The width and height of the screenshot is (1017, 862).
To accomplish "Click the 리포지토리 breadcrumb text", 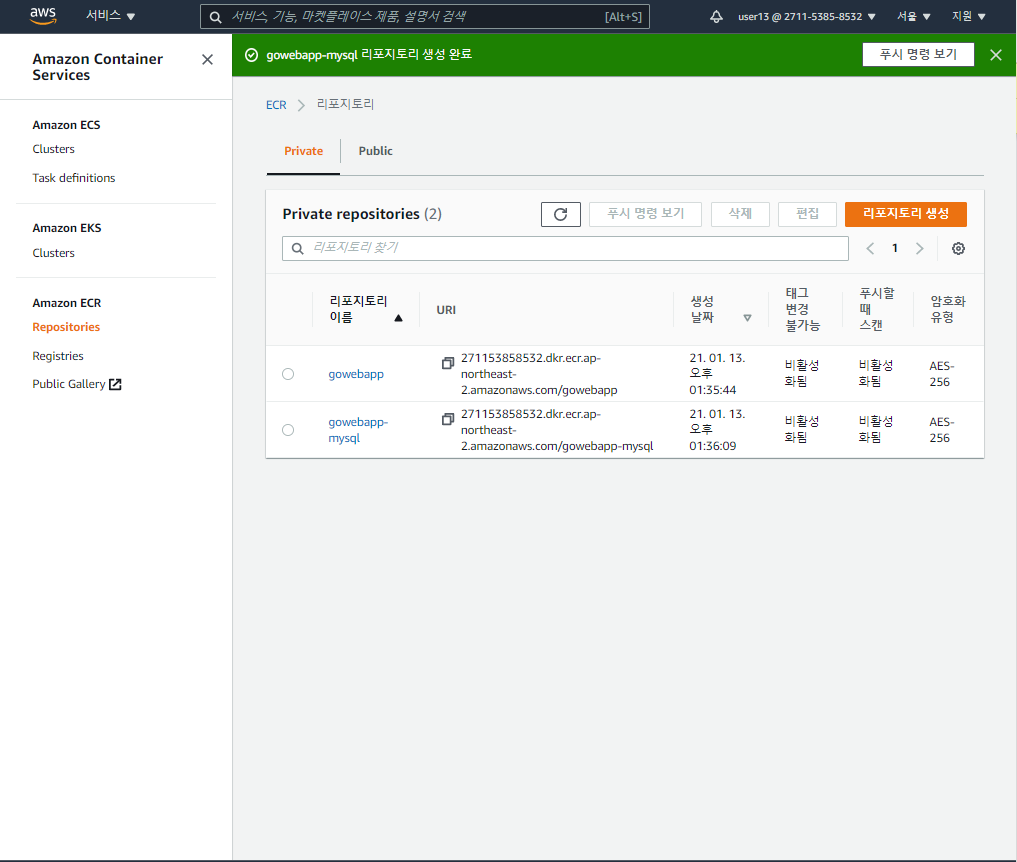I will pos(345,104).
